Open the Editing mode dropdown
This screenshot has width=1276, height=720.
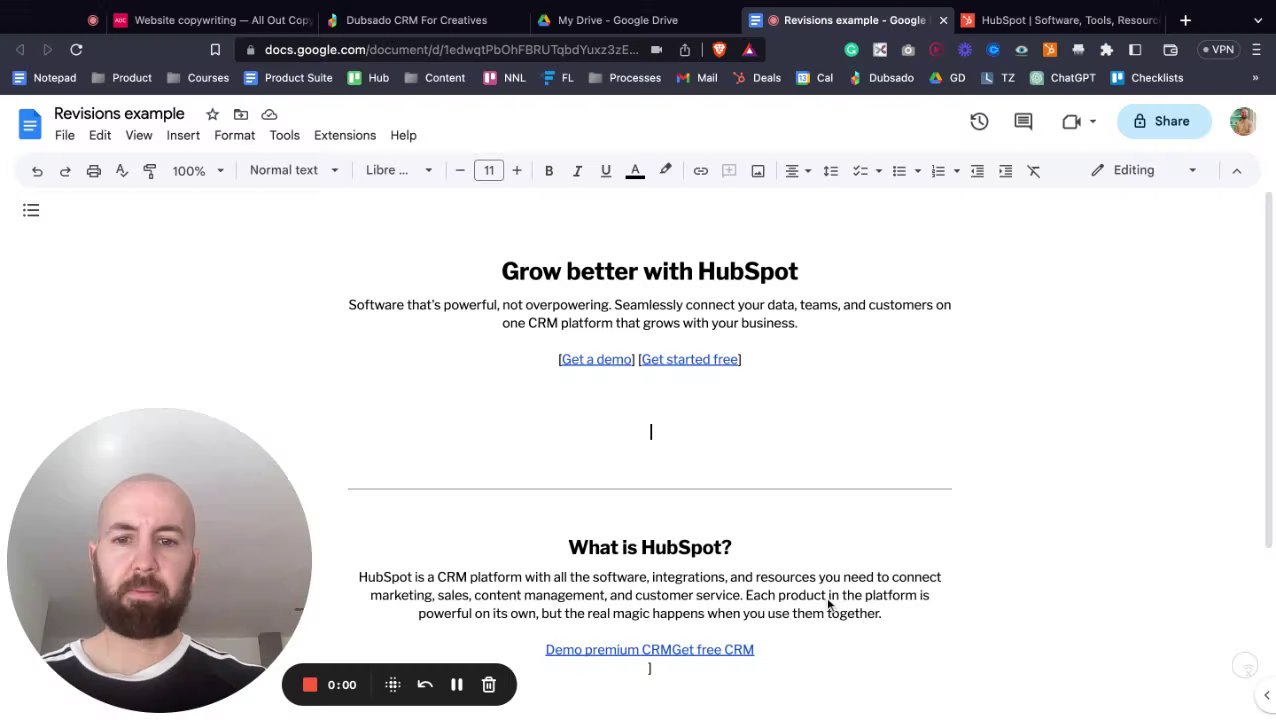click(x=1144, y=170)
